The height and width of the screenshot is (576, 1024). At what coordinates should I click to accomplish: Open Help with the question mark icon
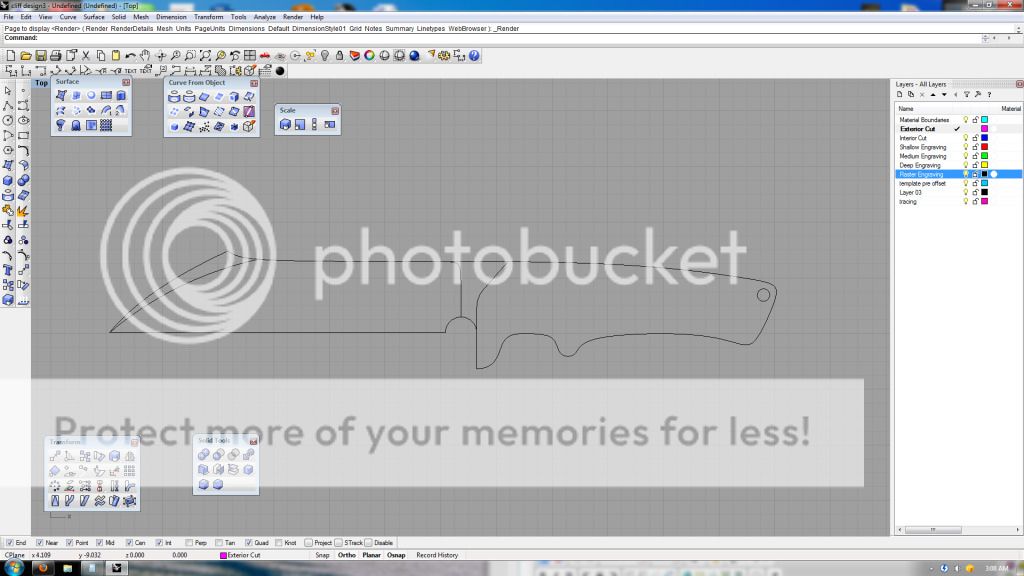click(474, 56)
